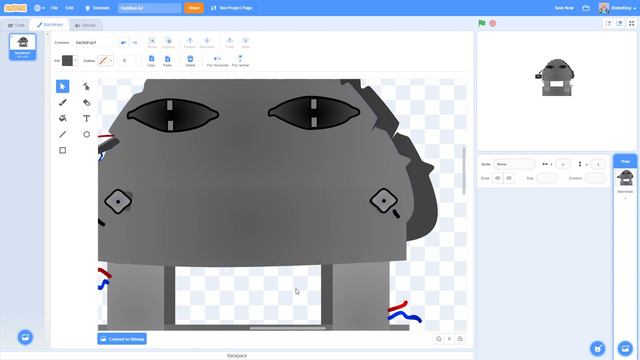Move selection Forward one layer
Image resolution: width=640 pixels, height=360 pixels.
tap(190, 42)
